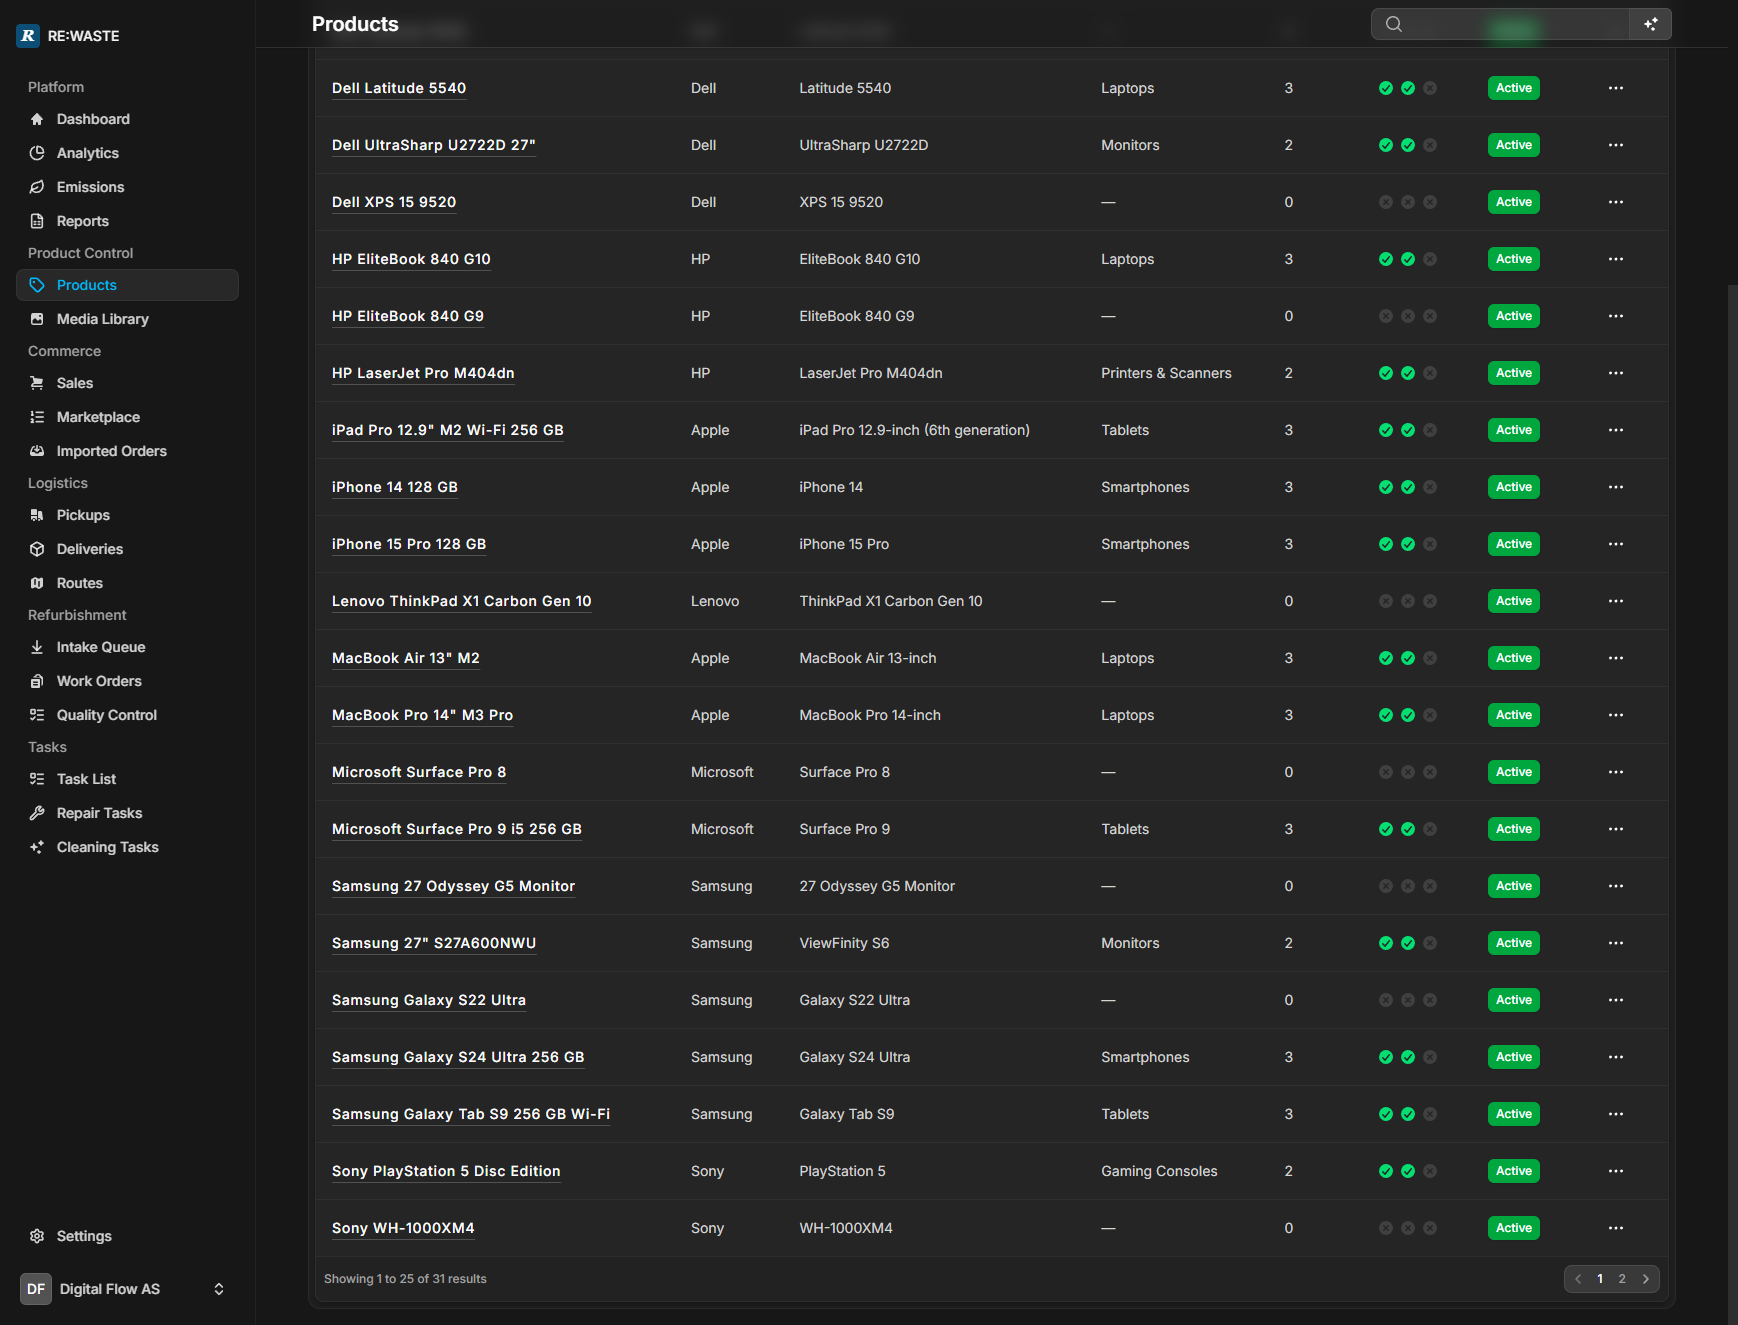Viewport: 1738px width, 1325px height.
Task: Click the Galaxy S24 Ultra model cell
Action: click(855, 1057)
